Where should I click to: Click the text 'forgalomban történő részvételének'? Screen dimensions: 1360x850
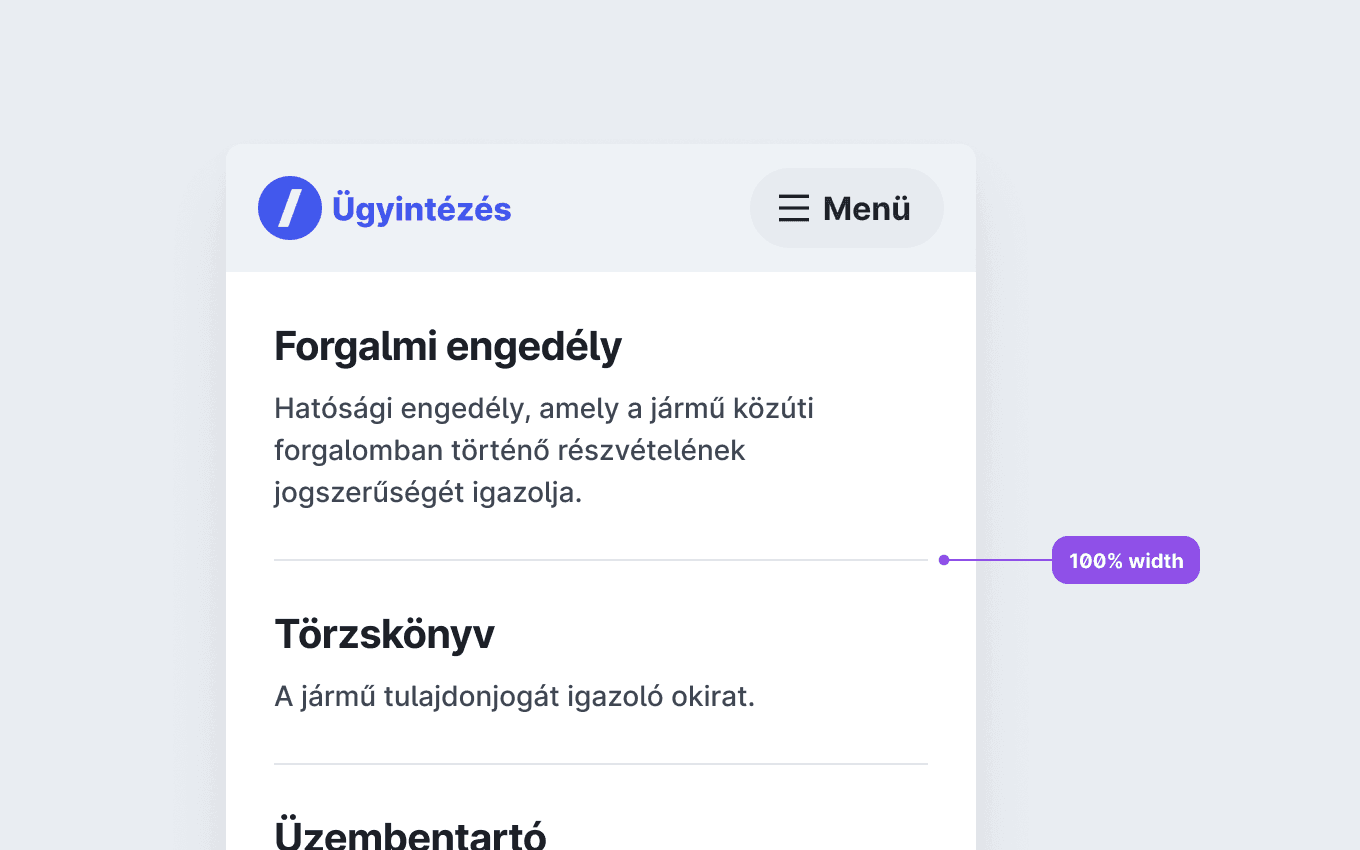click(510, 450)
